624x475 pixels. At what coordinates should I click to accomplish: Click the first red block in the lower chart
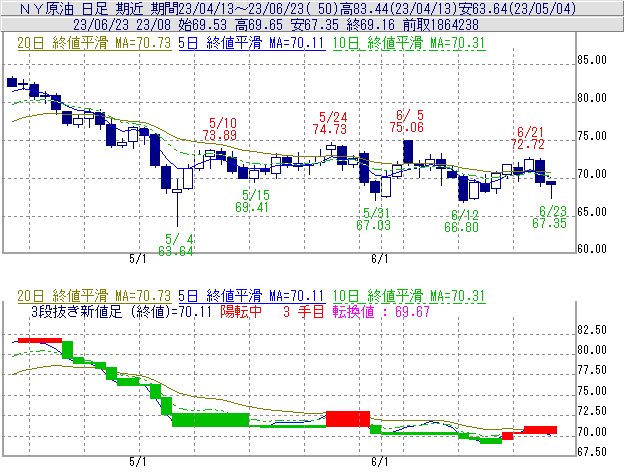coord(40,340)
